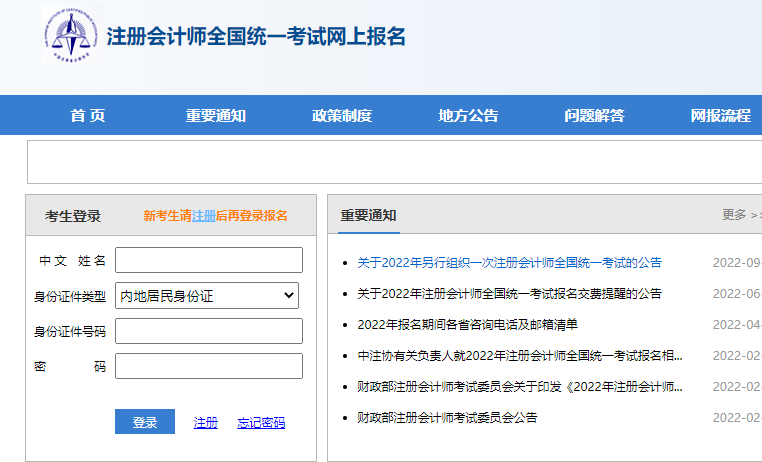762x462 pixels.
Task: Click the 注册 link beside the login button
Action: click(205, 423)
